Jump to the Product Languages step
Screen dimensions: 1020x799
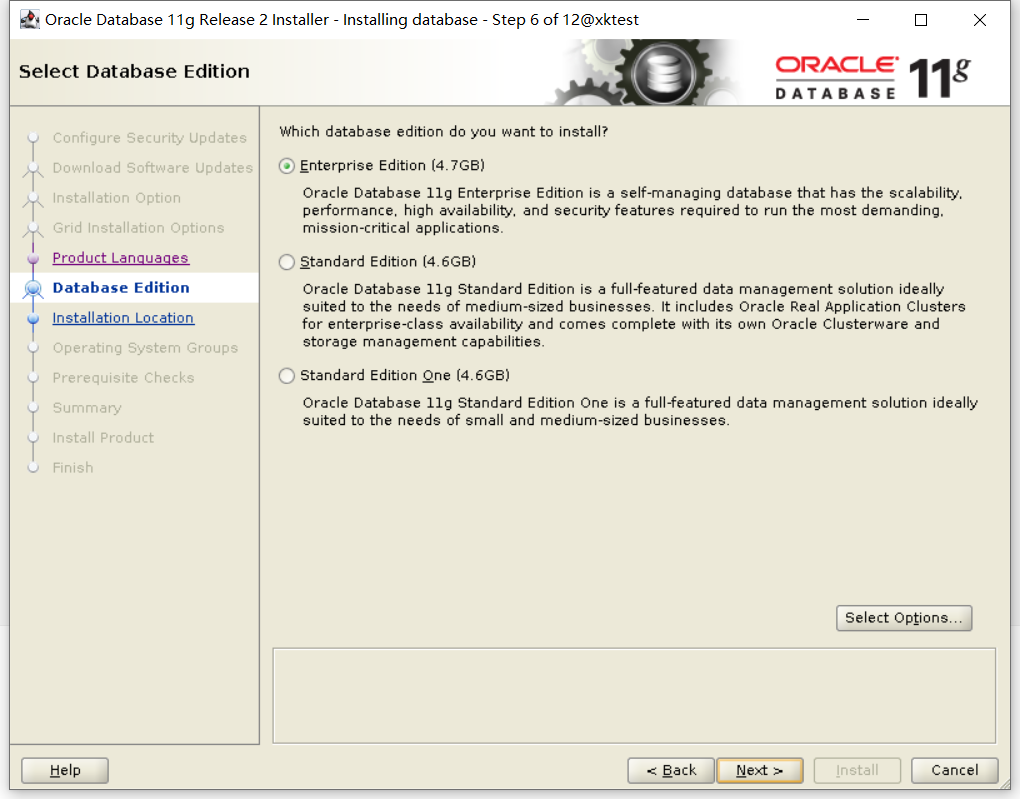point(120,258)
